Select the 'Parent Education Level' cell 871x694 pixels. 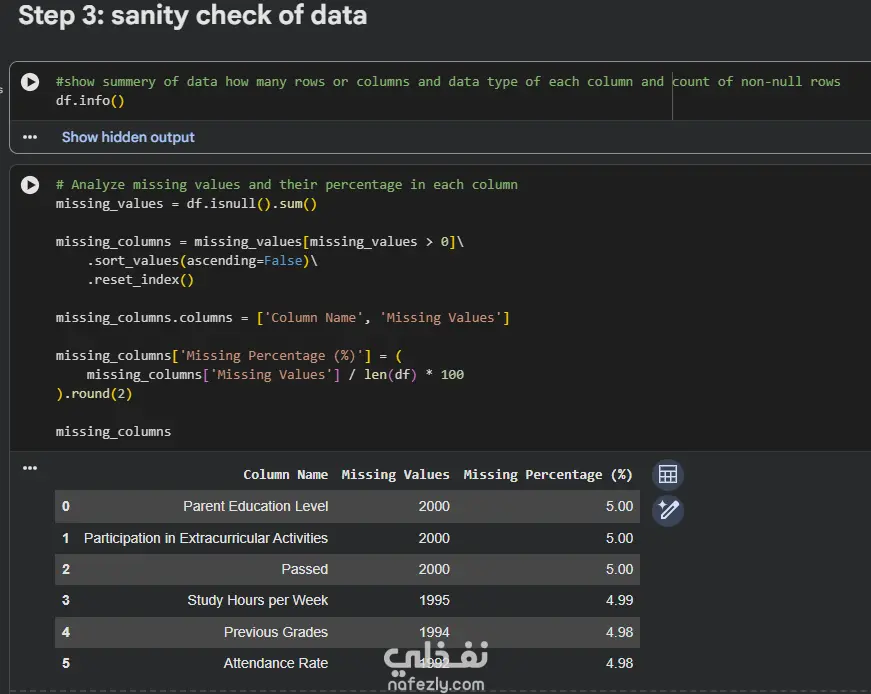256,506
